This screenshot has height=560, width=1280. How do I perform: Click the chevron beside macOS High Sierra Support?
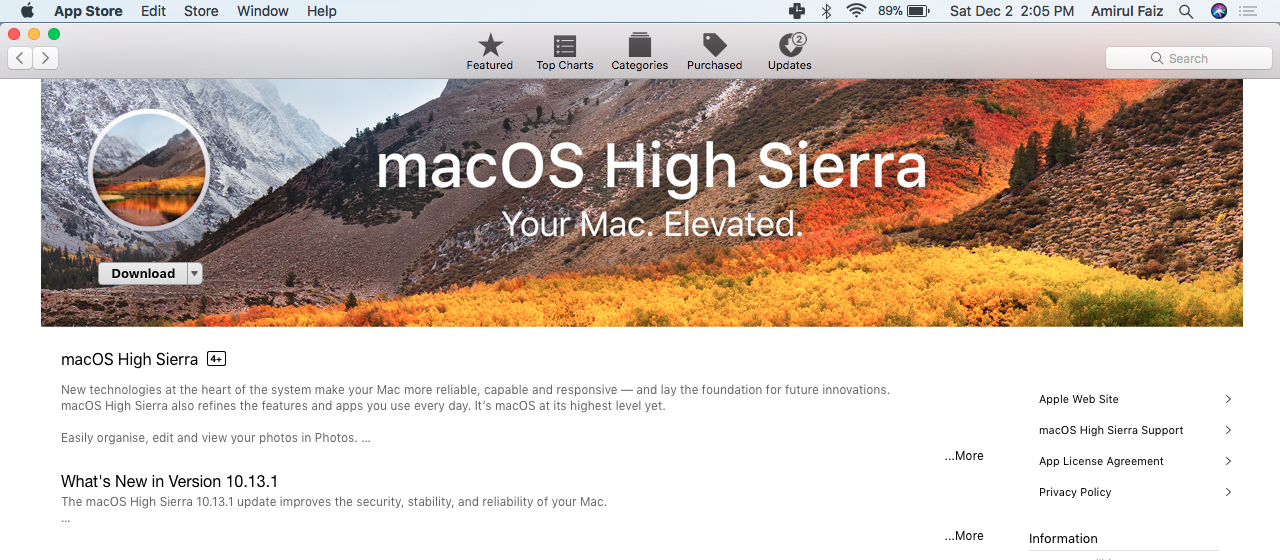[x=1228, y=430]
